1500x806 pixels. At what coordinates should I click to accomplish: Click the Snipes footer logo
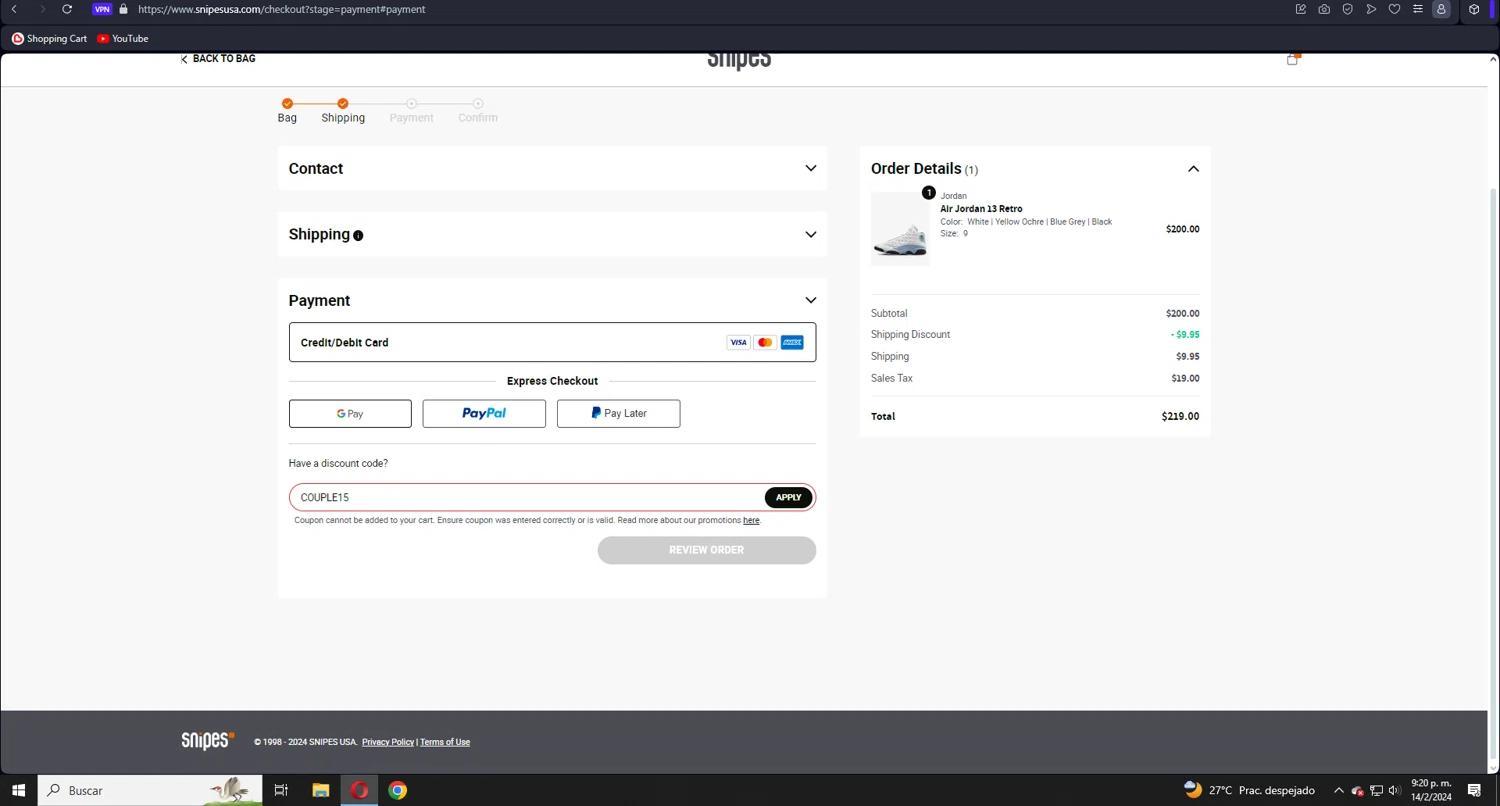click(x=208, y=740)
